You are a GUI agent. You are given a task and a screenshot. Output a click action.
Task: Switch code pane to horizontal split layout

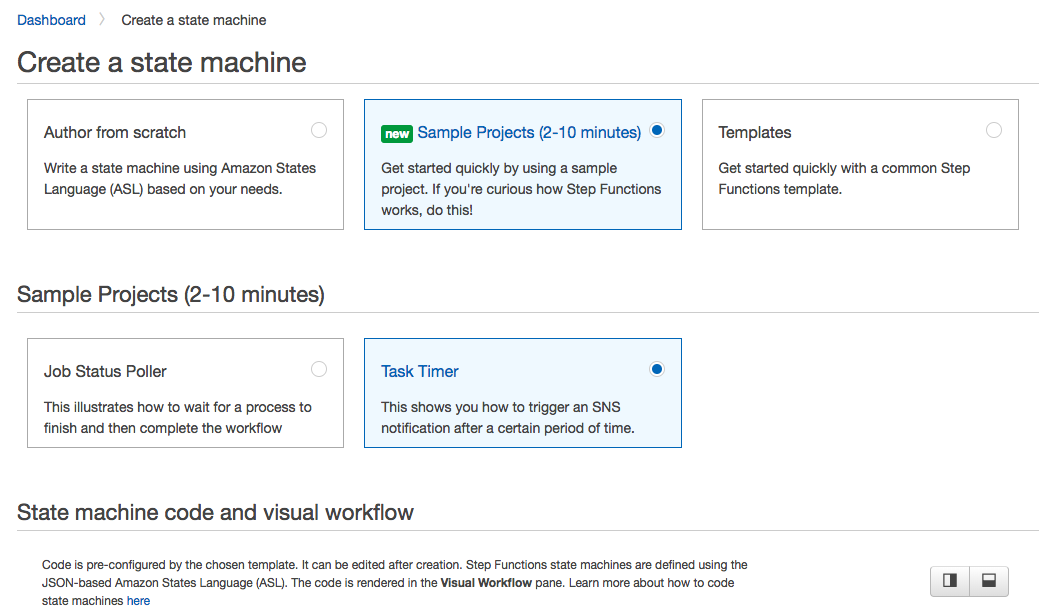pos(988,580)
